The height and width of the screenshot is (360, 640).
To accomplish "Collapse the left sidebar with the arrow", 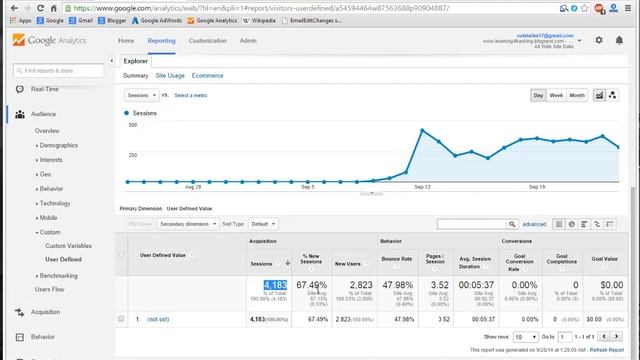I will click(x=111, y=61).
